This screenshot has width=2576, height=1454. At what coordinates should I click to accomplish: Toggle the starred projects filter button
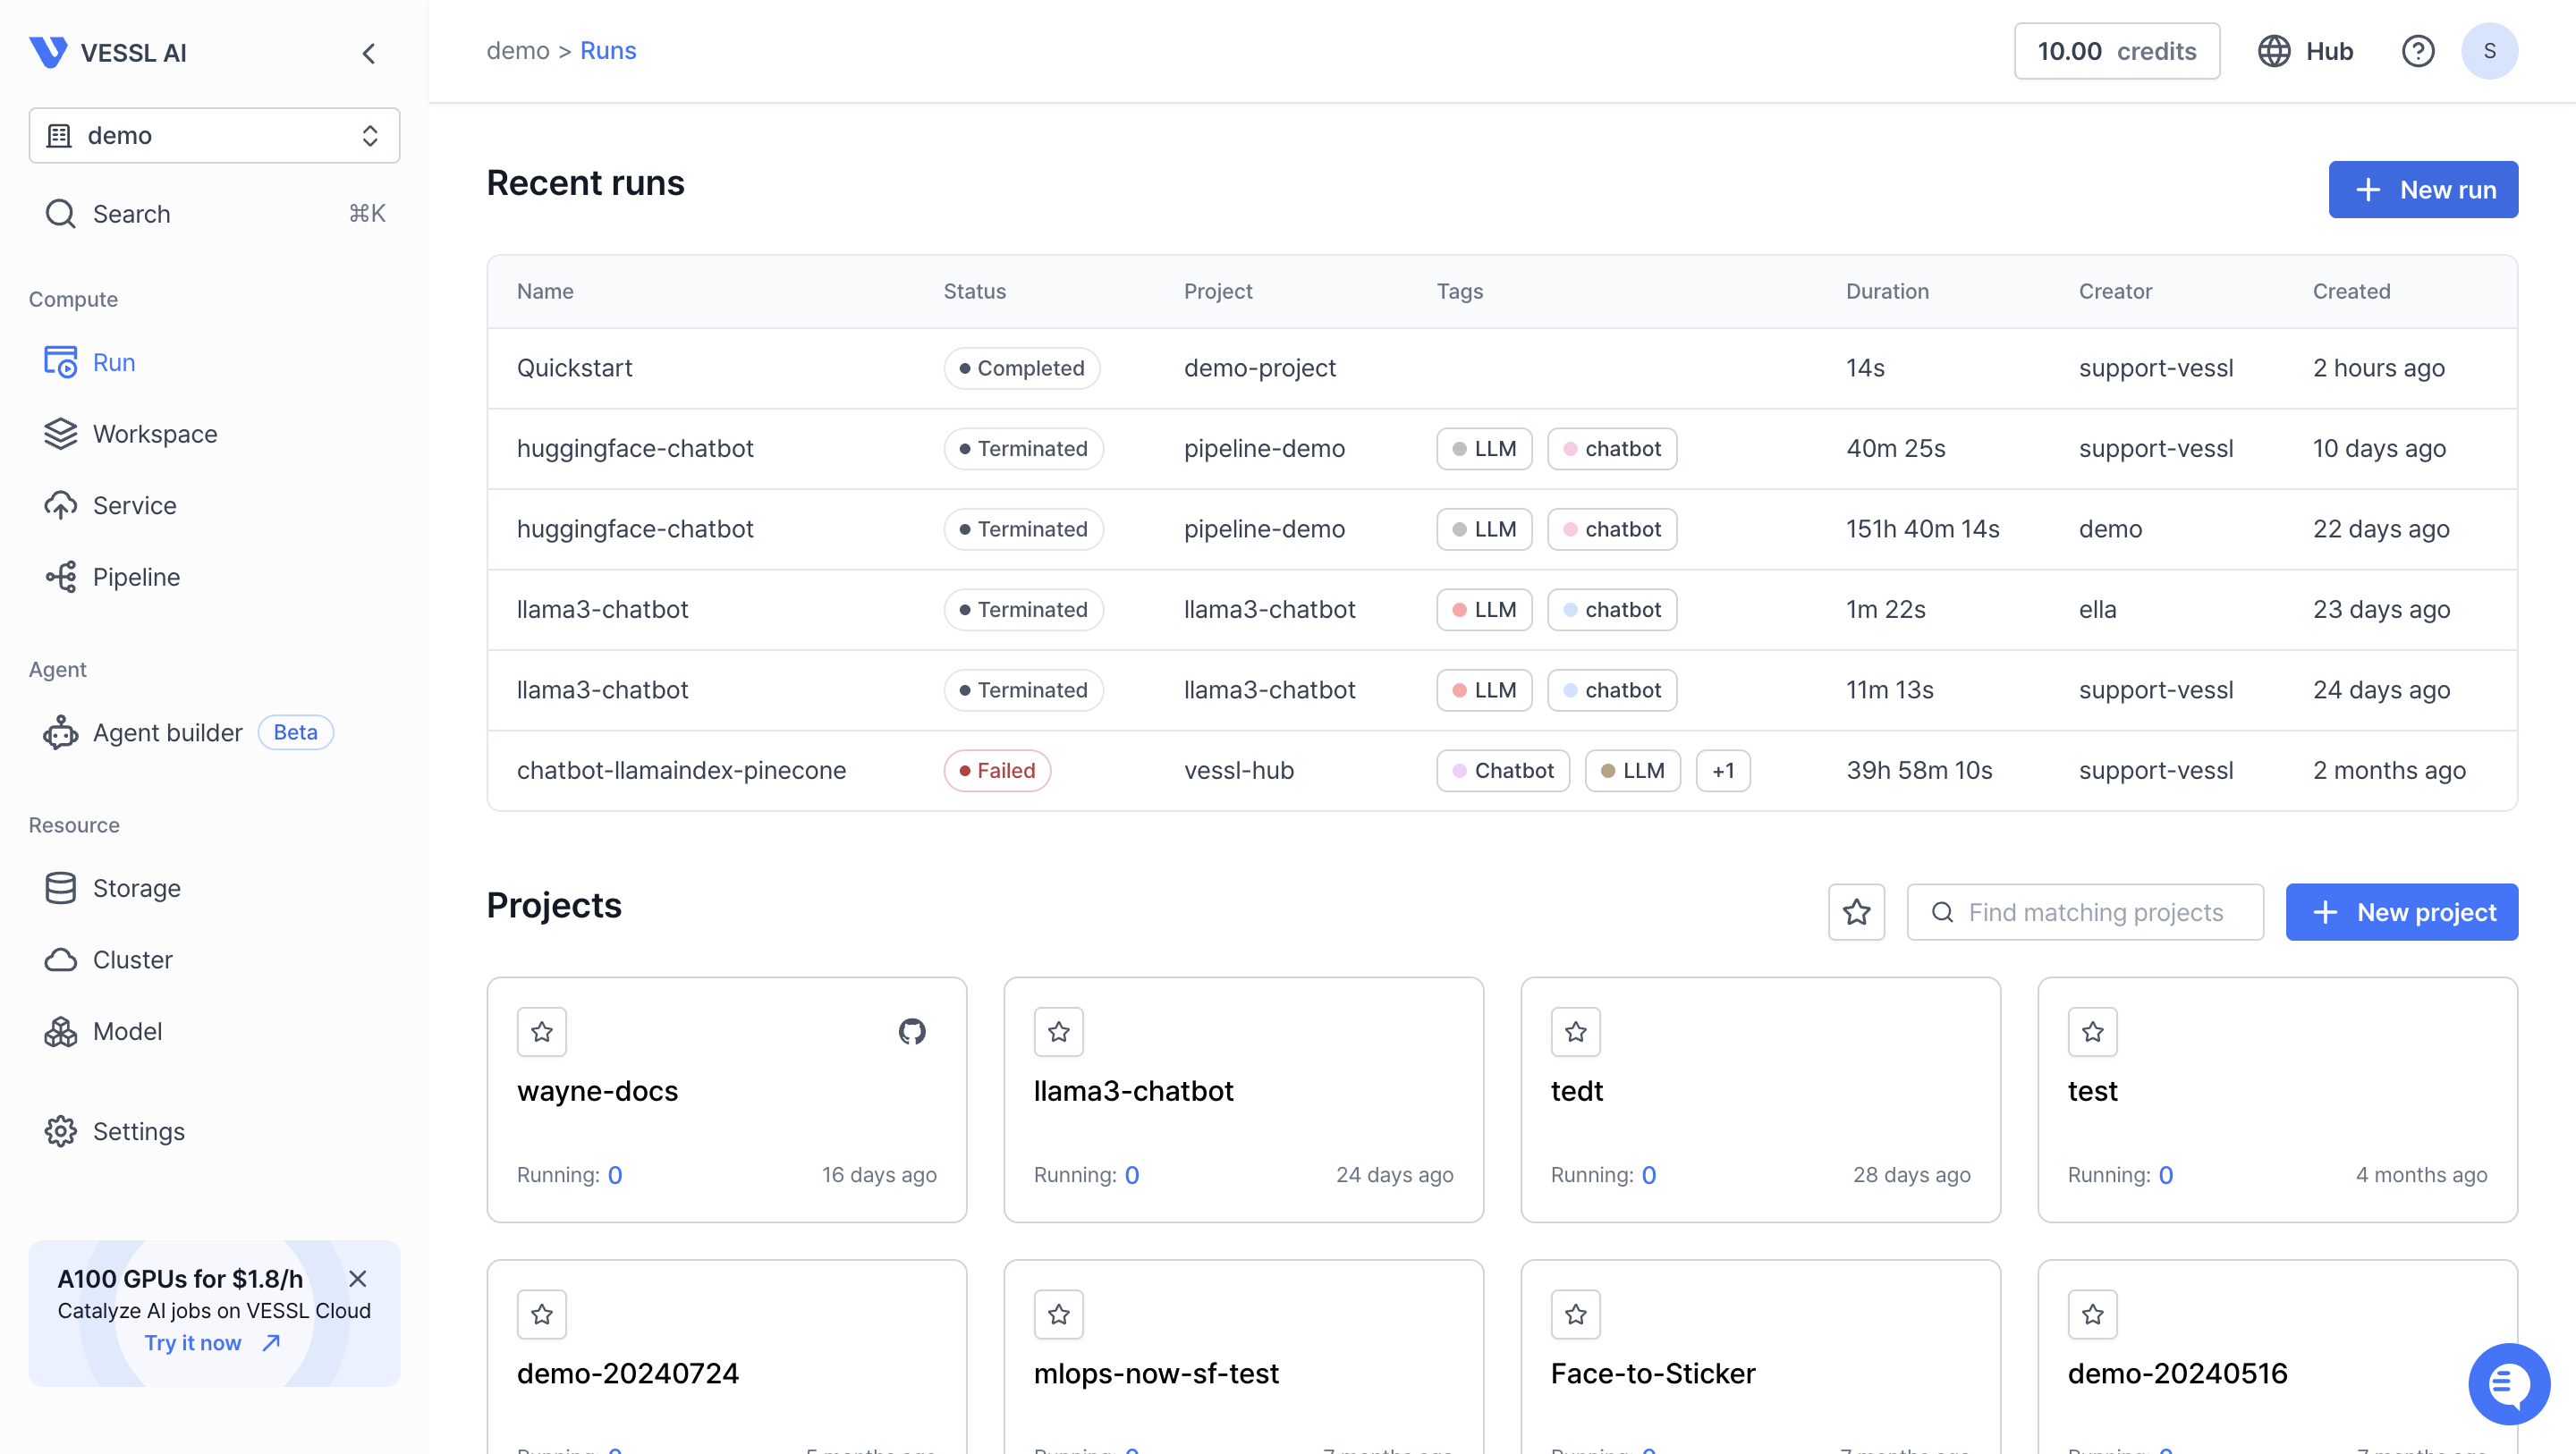[1856, 911]
